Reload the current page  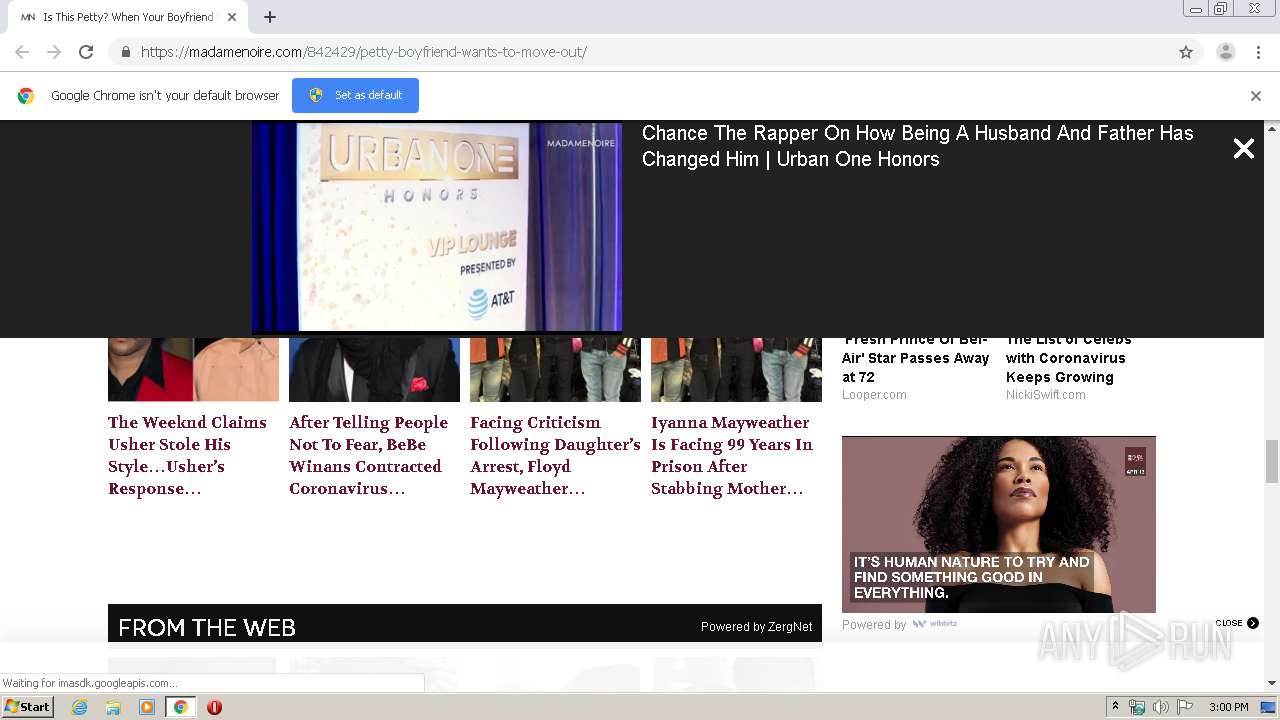[x=86, y=52]
